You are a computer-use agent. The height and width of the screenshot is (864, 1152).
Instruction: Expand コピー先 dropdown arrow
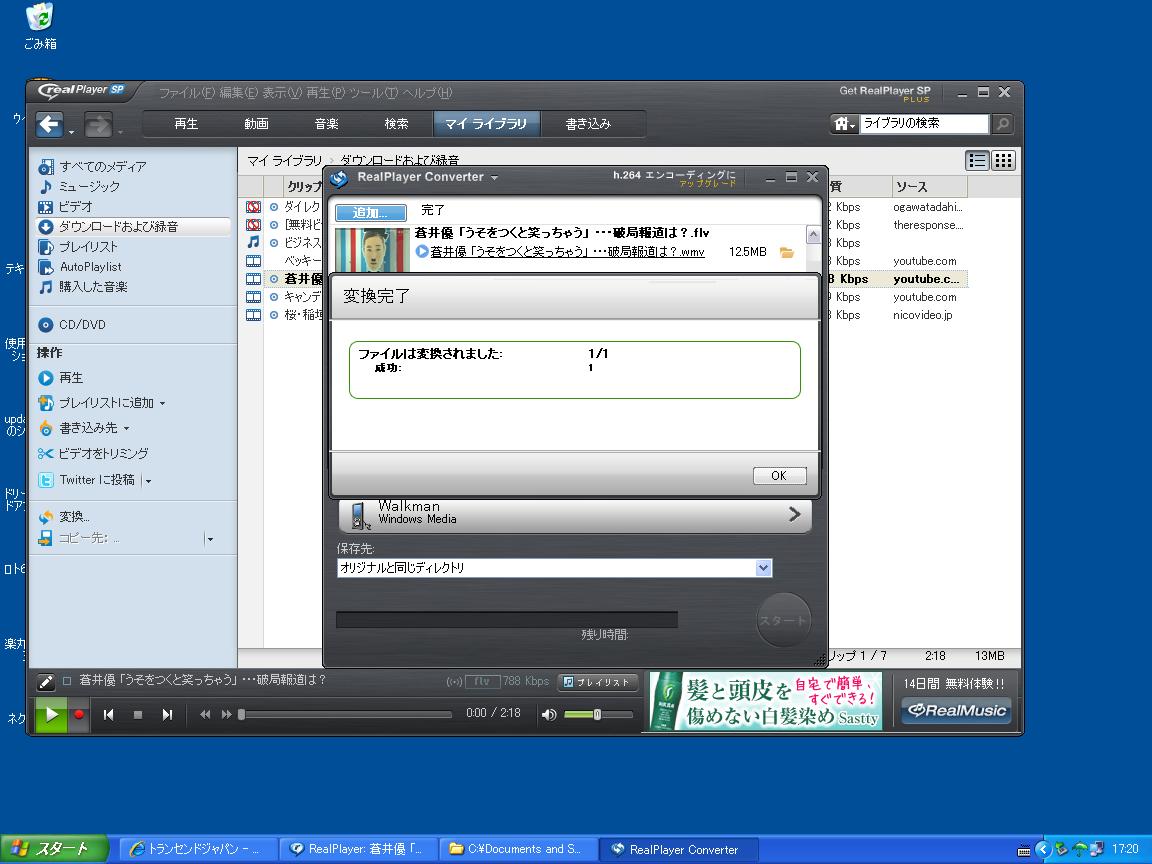(210, 539)
